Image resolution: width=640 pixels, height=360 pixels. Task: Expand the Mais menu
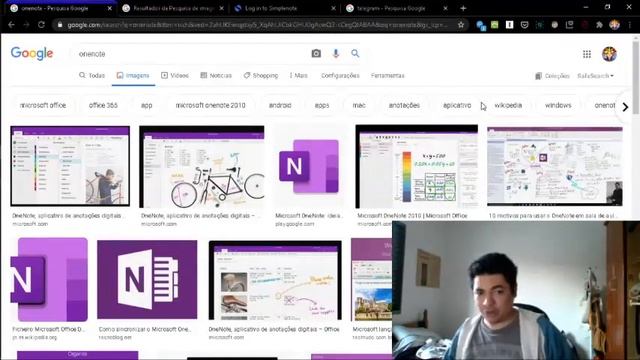point(299,76)
